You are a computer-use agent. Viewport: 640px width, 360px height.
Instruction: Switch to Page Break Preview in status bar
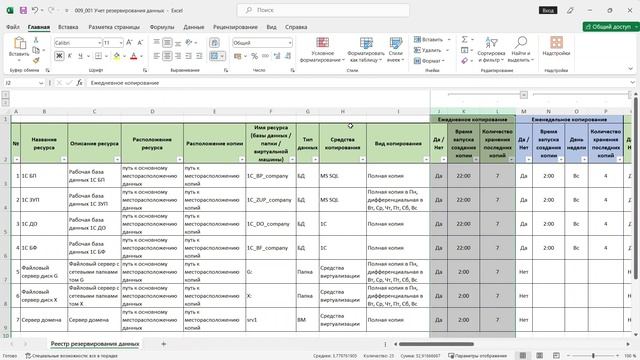coord(556,356)
